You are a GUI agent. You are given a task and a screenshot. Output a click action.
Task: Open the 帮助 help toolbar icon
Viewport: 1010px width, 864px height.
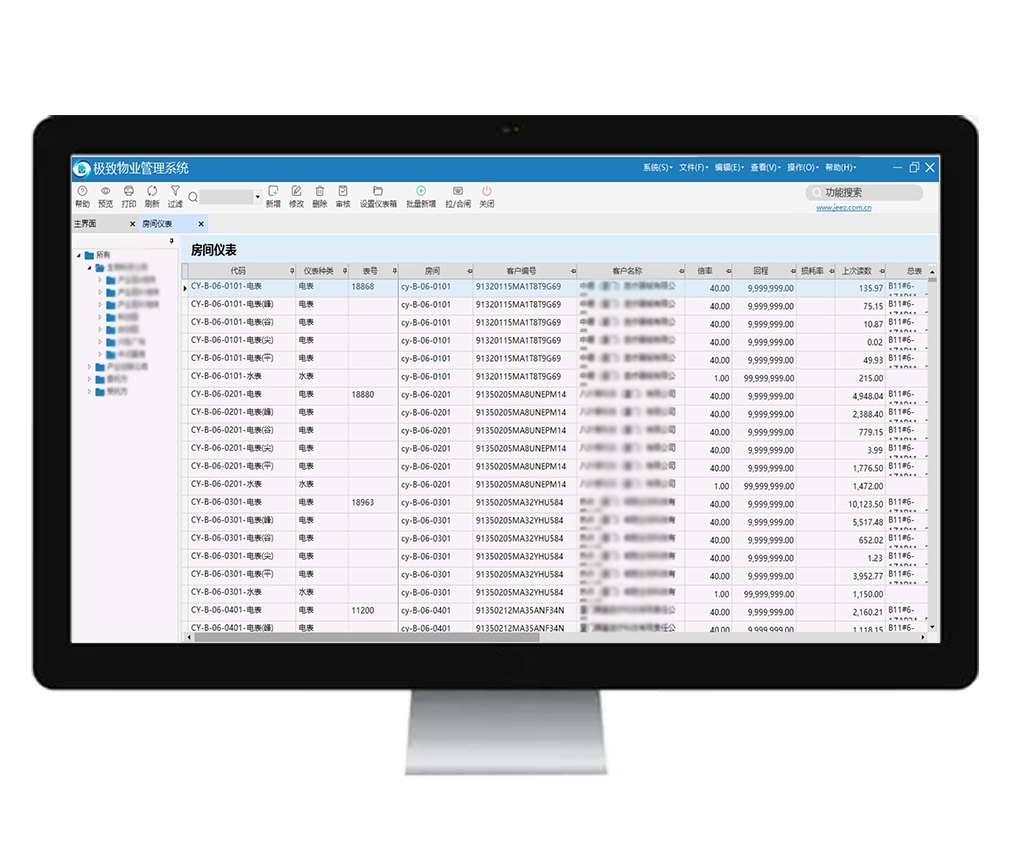pos(82,191)
